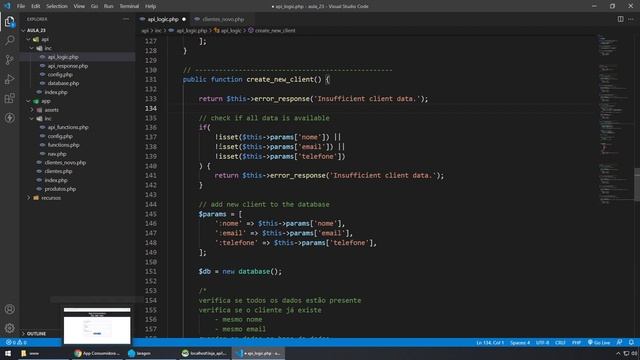Click the errors and warnings status indicator
Screen dimensions: 640x360
16,342
